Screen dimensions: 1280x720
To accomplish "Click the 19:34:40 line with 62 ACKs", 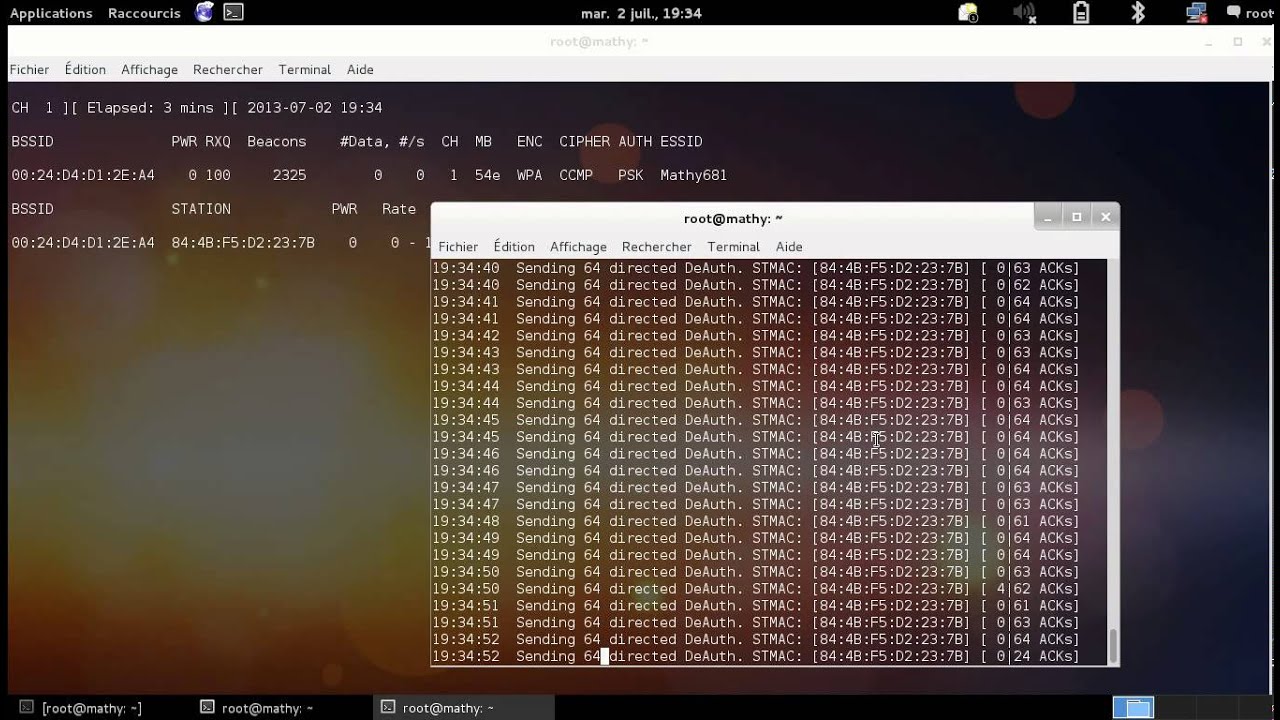I will [x=756, y=285].
